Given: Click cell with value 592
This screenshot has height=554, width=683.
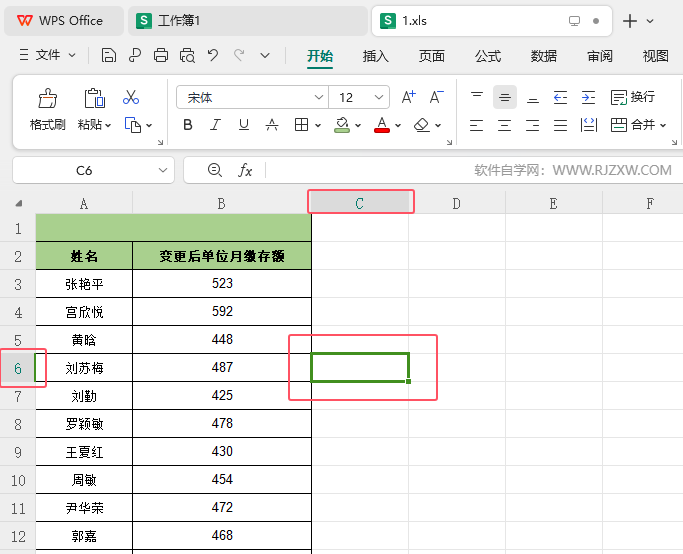Looking at the screenshot, I should 222,311.
